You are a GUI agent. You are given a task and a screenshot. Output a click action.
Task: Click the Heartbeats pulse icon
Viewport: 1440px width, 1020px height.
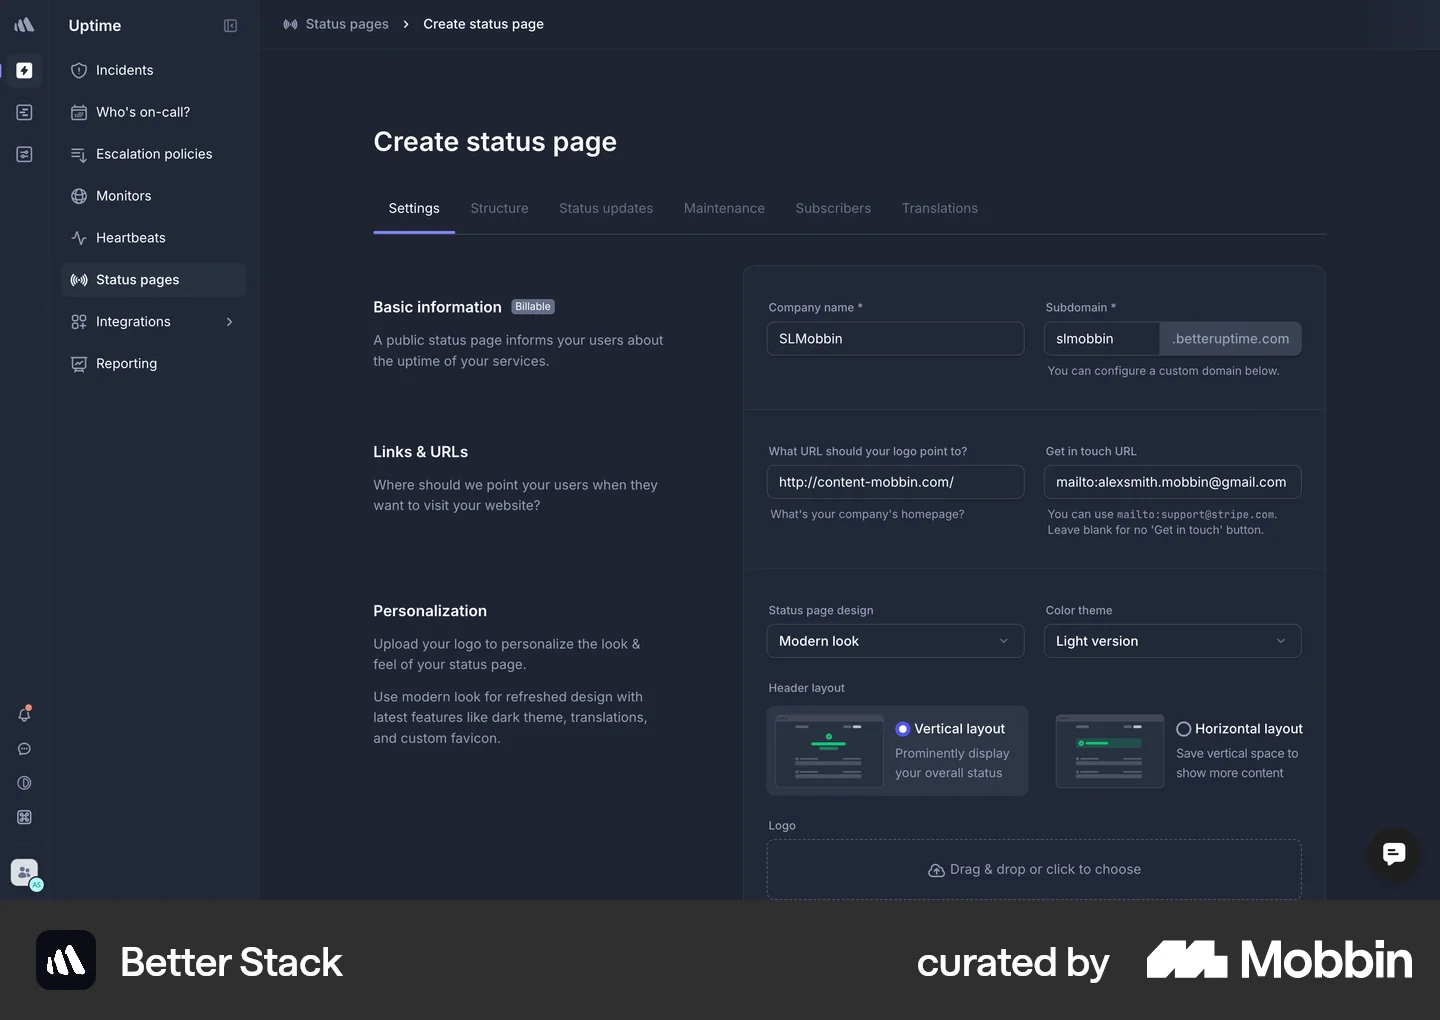79,238
